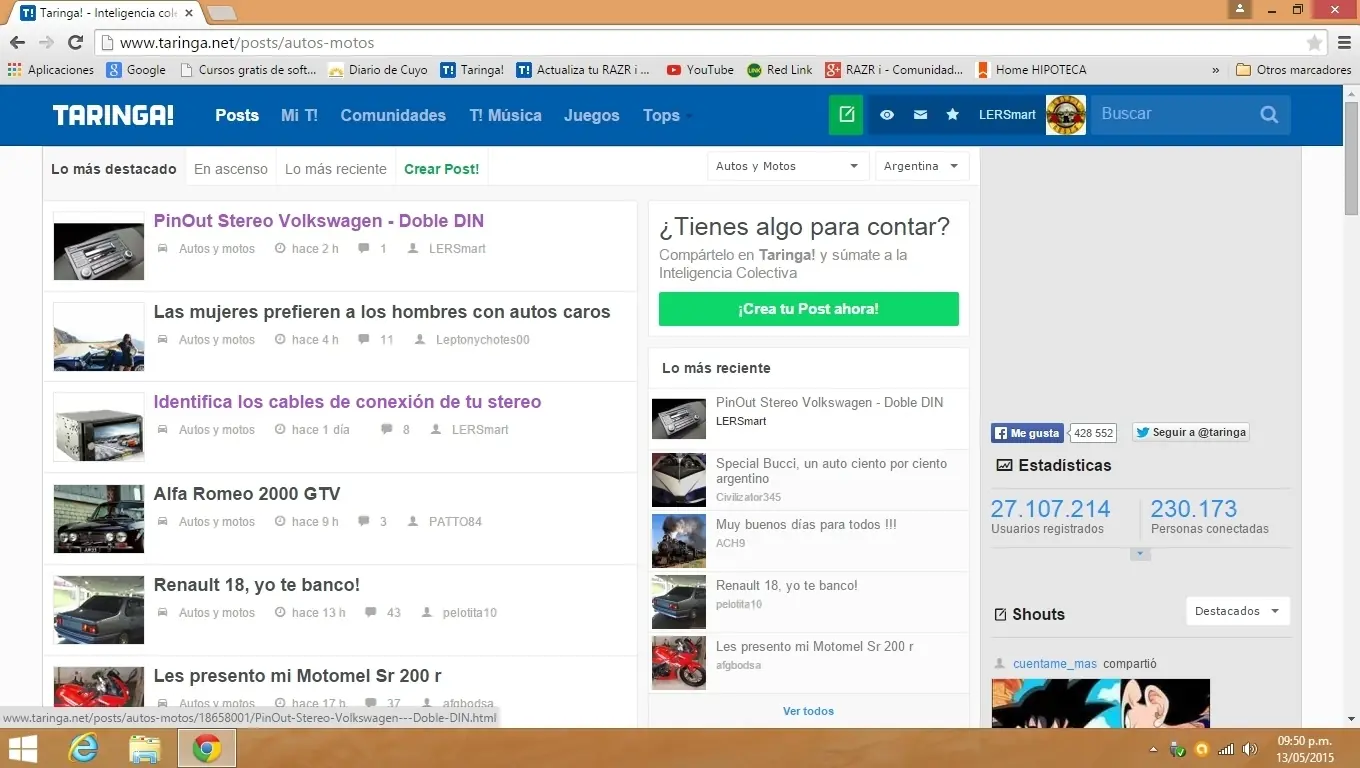Open the post about mujeres and autos caros
This screenshot has width=1360, height=768.
(382, 312)
